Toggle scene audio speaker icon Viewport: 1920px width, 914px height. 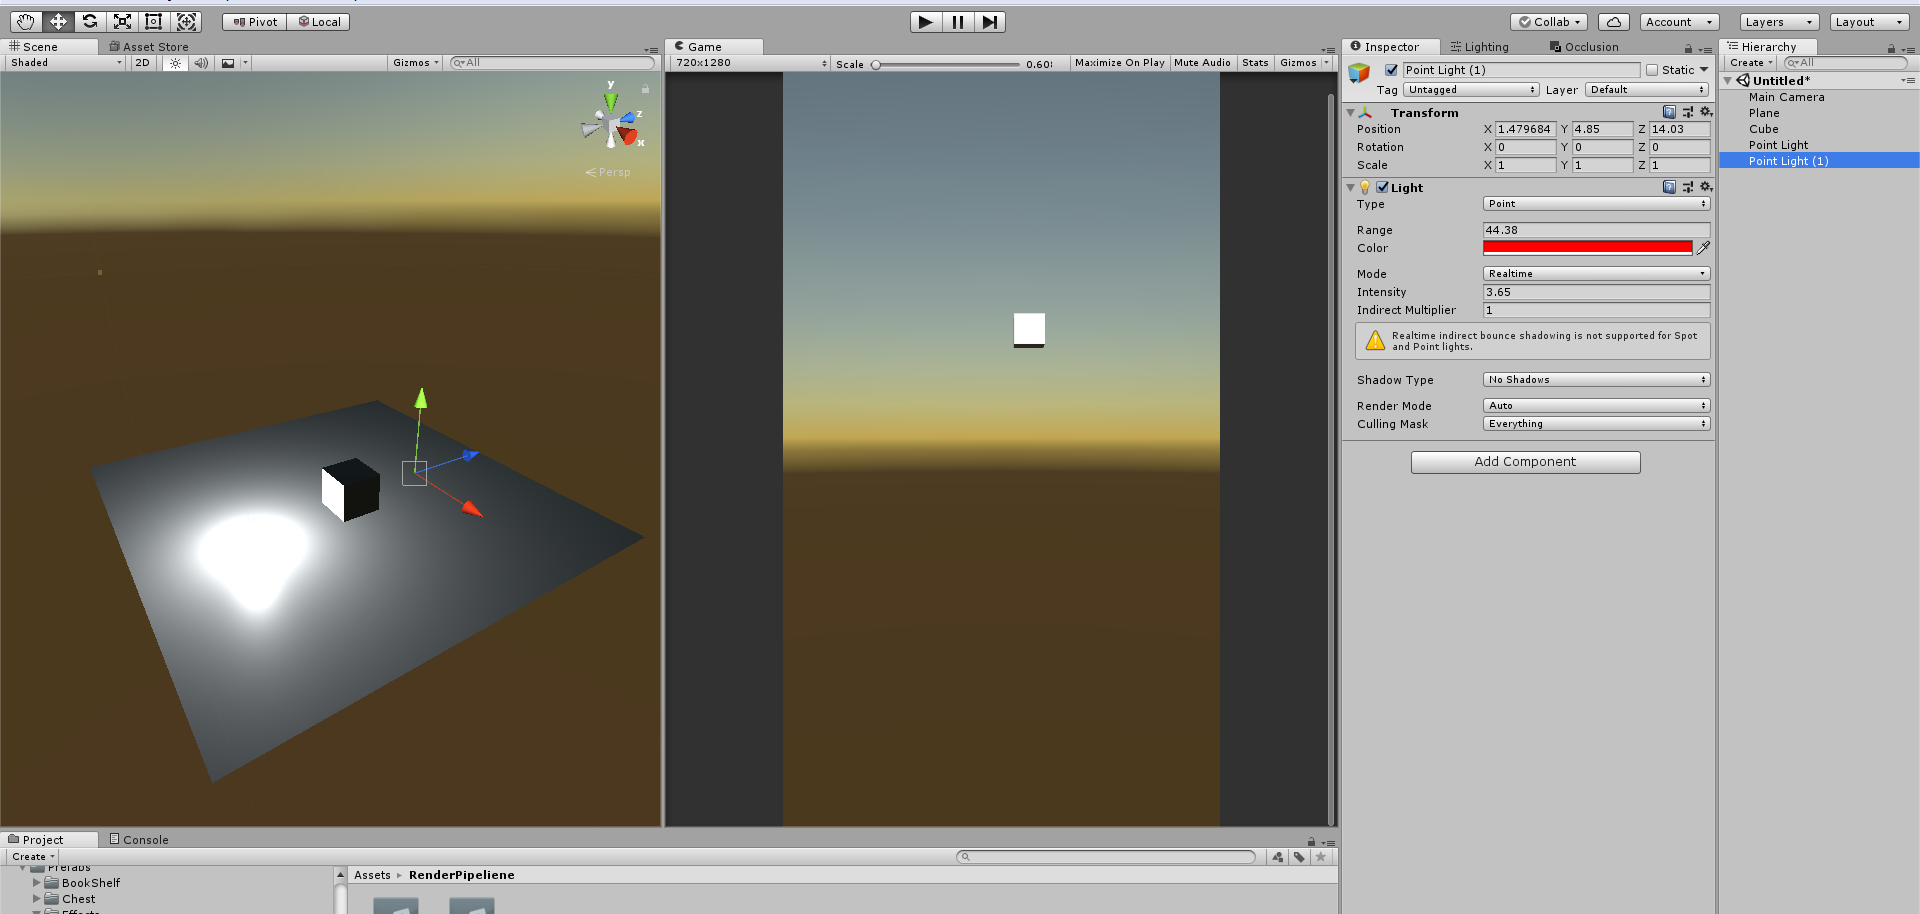(x=201, y=63)
